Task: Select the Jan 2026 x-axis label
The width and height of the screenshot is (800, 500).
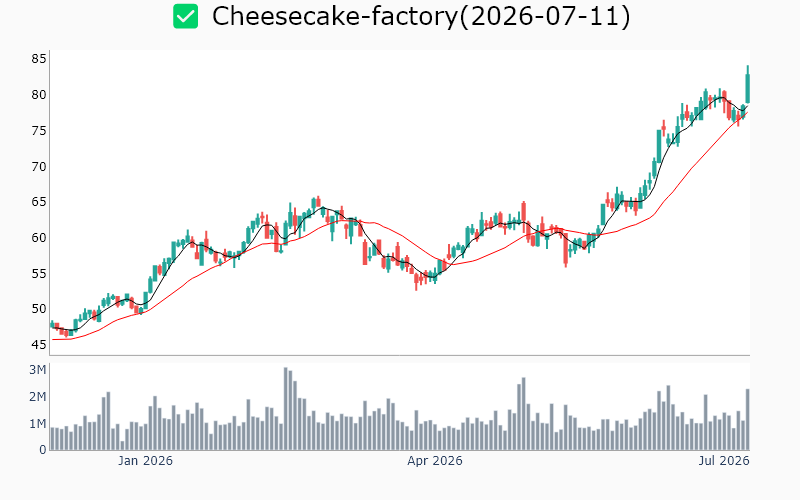Action: tap(145, 461)
